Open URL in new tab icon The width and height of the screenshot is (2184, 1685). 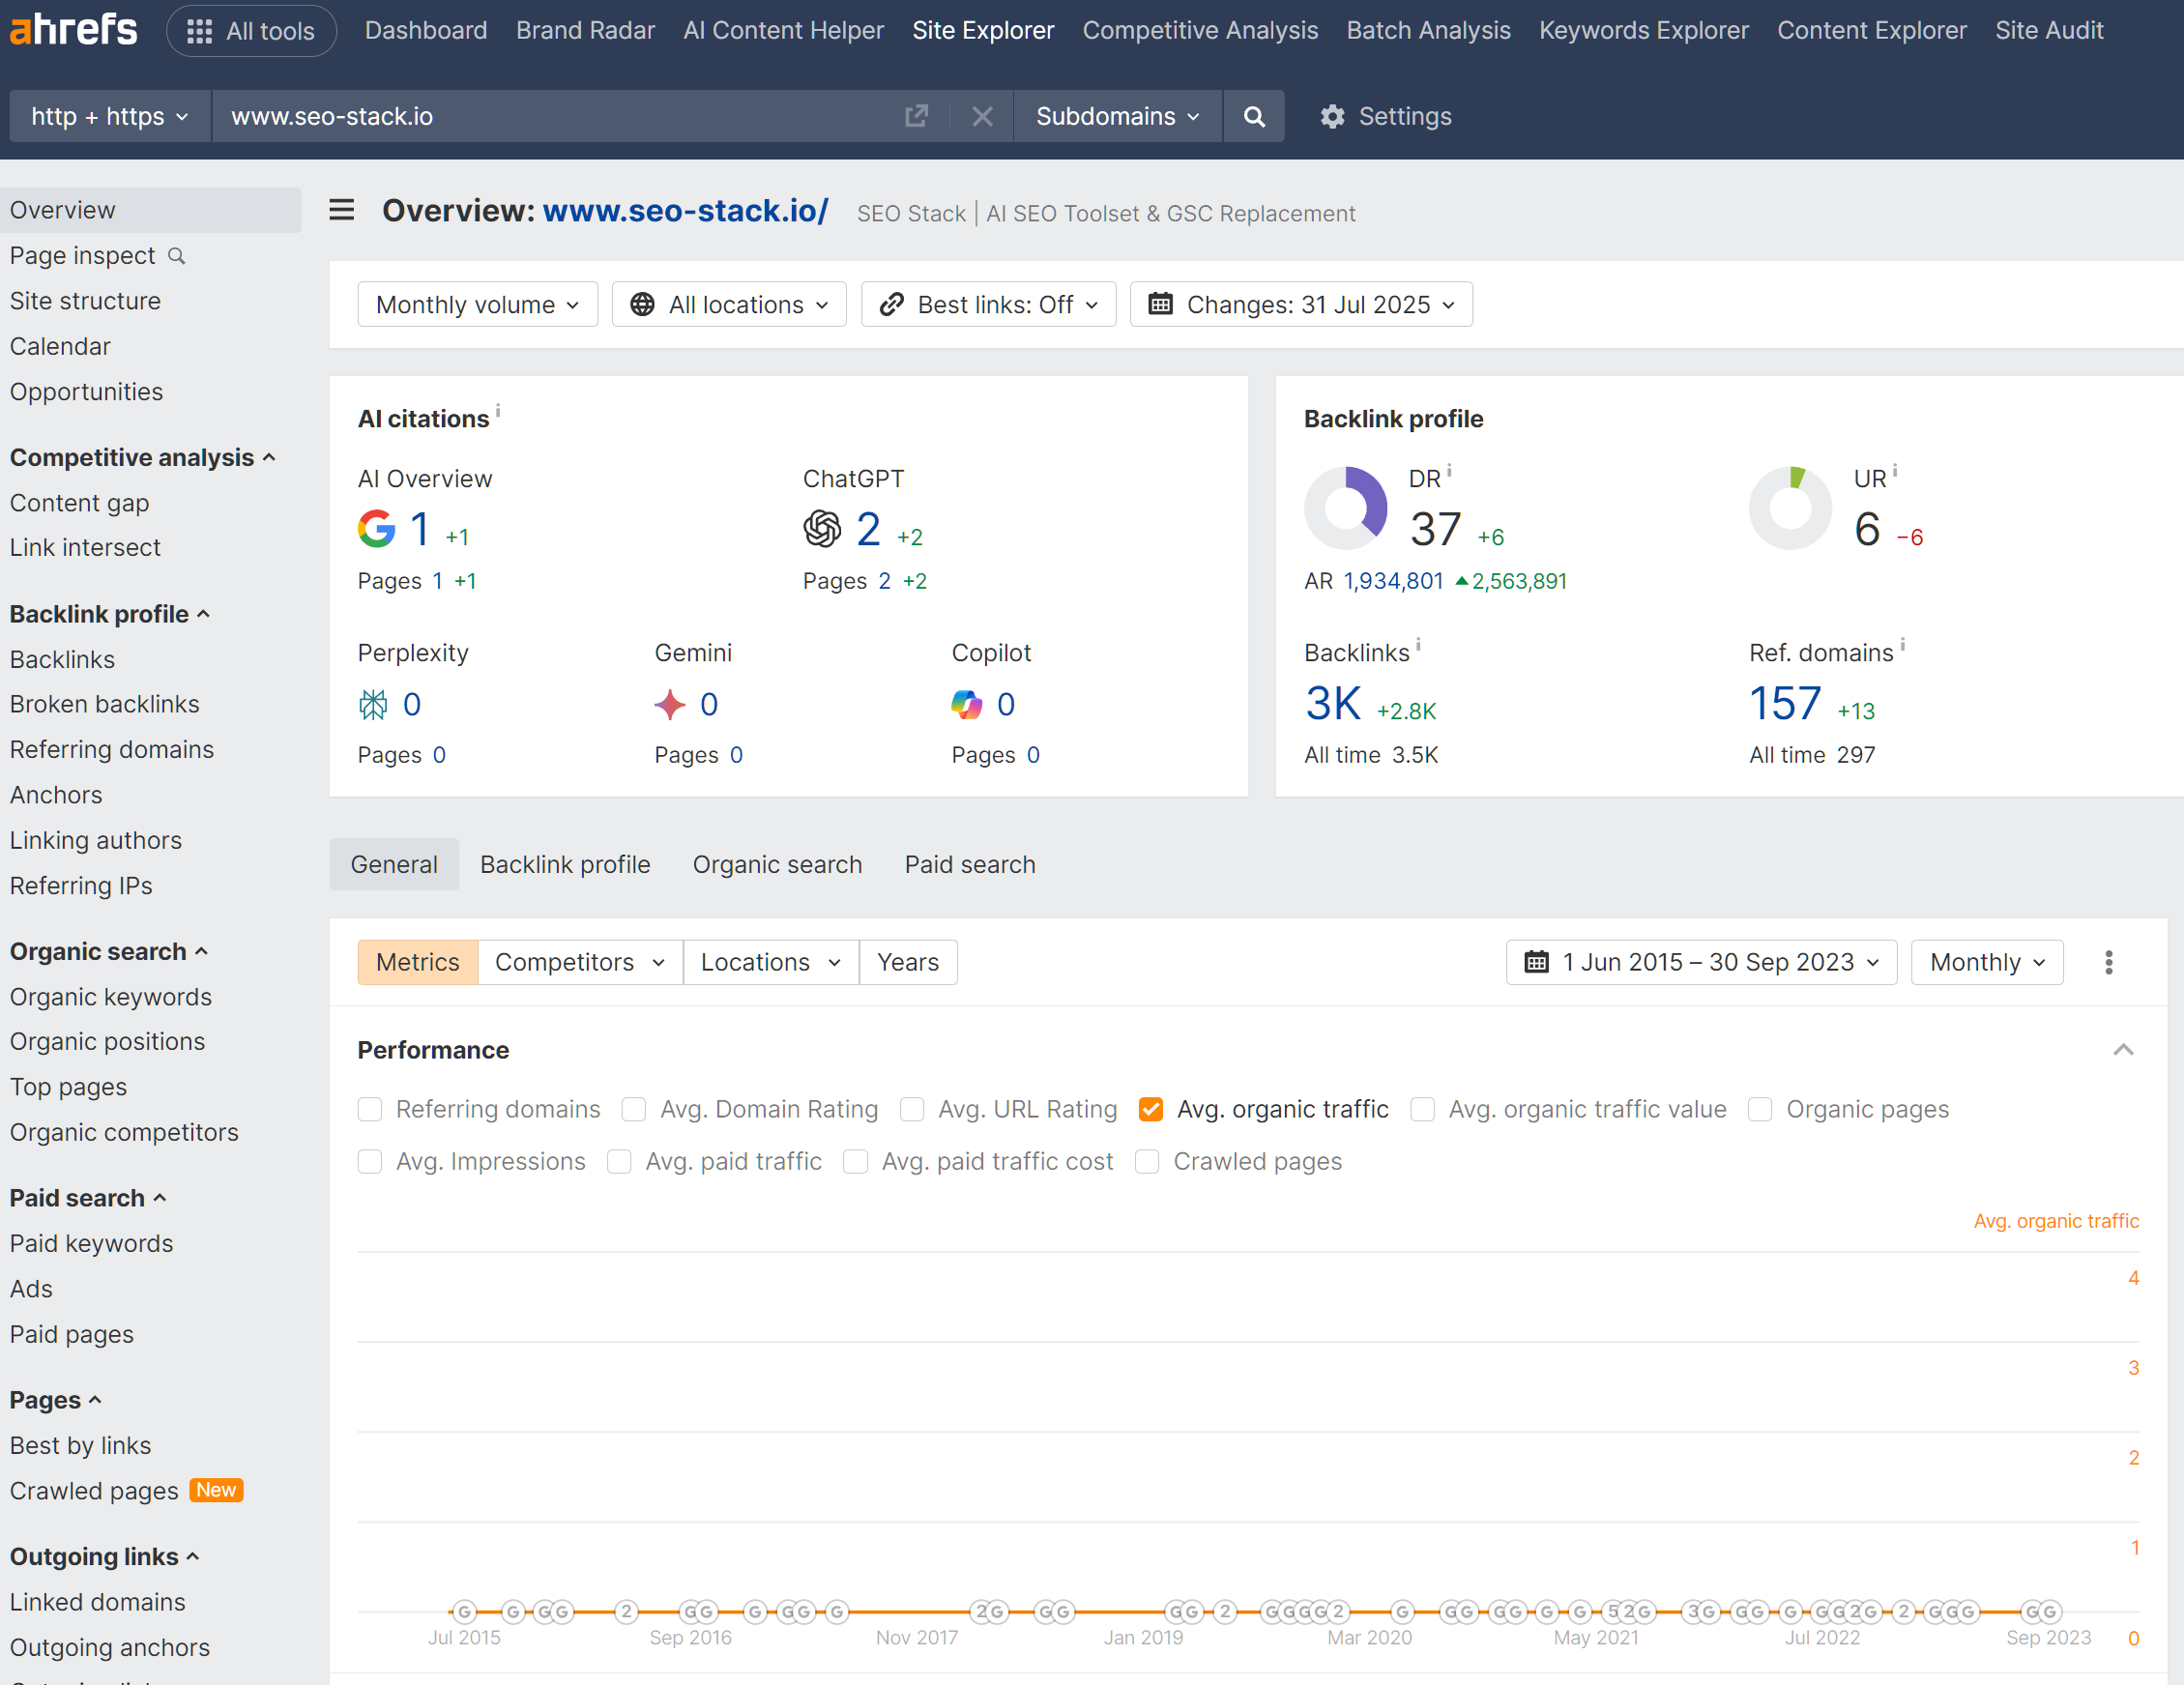tap(916, 116)
